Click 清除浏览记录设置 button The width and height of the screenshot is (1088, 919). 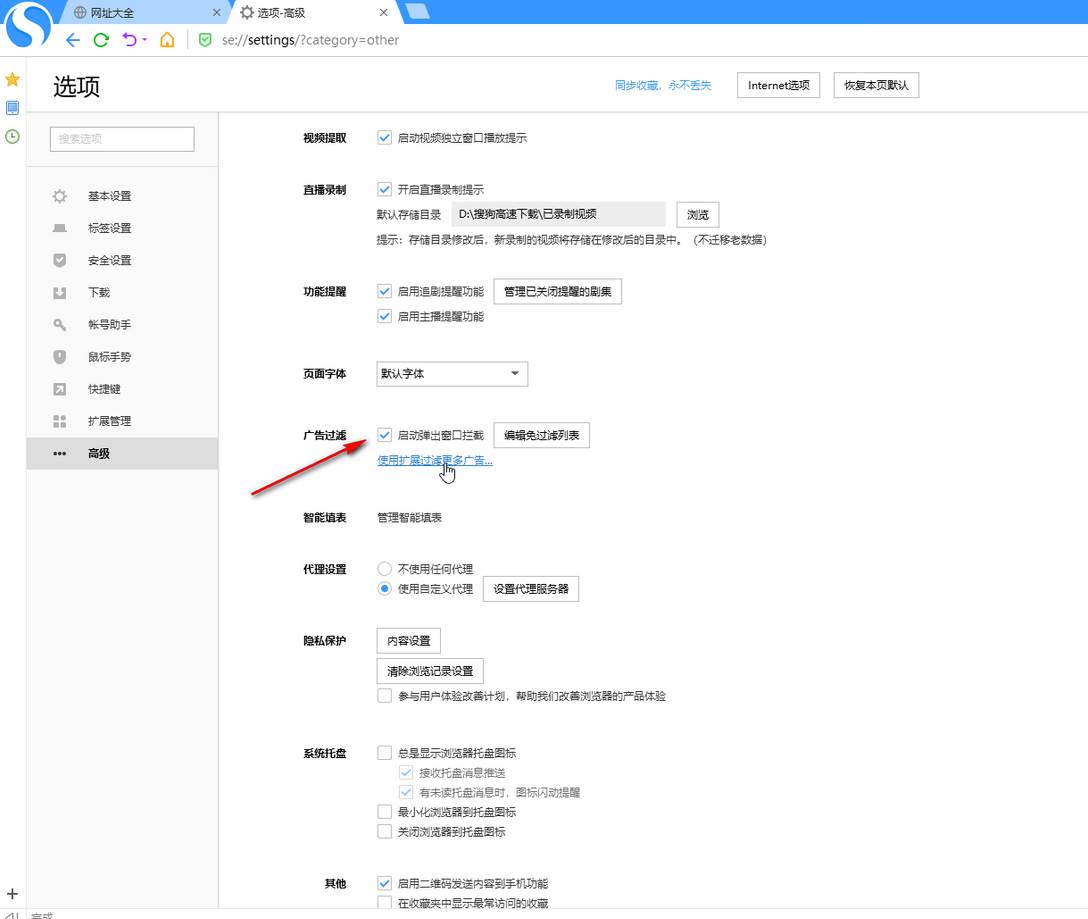tap(430, 671)
